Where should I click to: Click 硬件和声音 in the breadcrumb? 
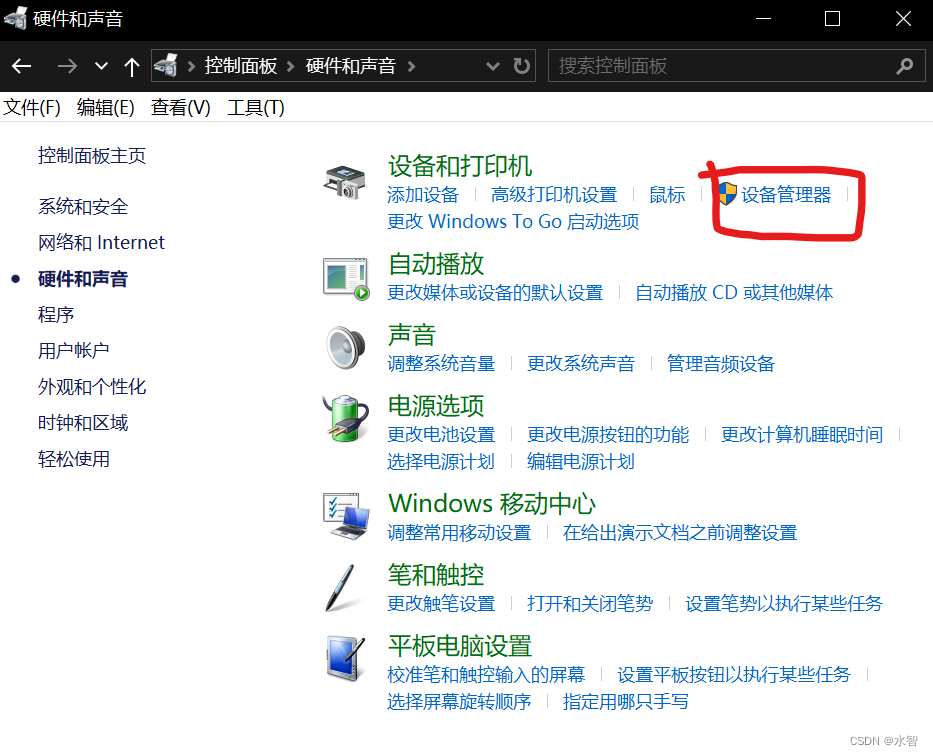click(x=351, y=65)
